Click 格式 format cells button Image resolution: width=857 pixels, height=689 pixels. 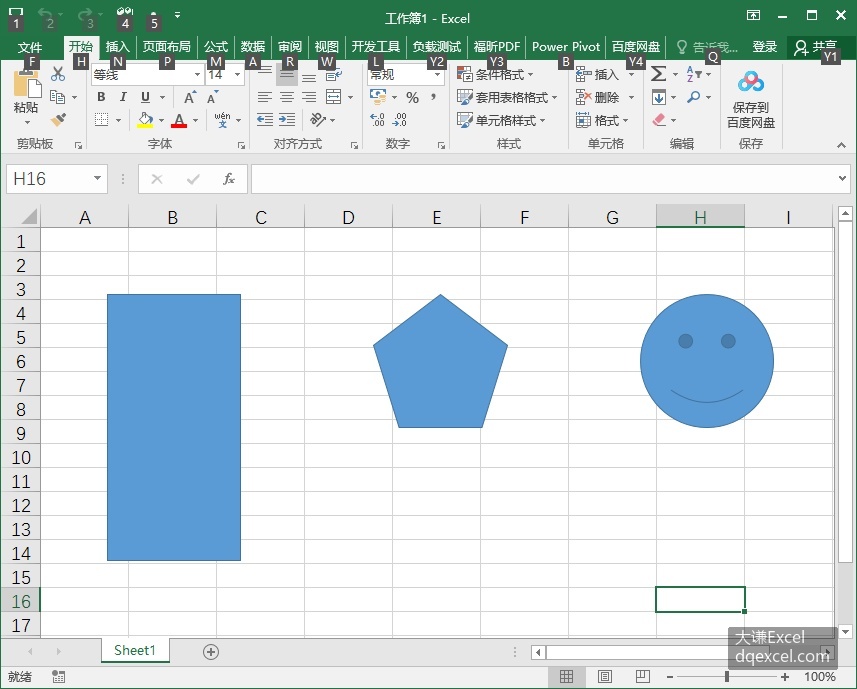(602, 120)
